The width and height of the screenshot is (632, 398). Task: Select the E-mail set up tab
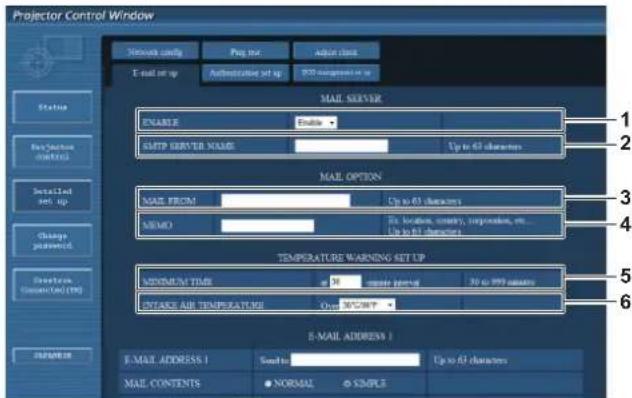click(155, 73)
